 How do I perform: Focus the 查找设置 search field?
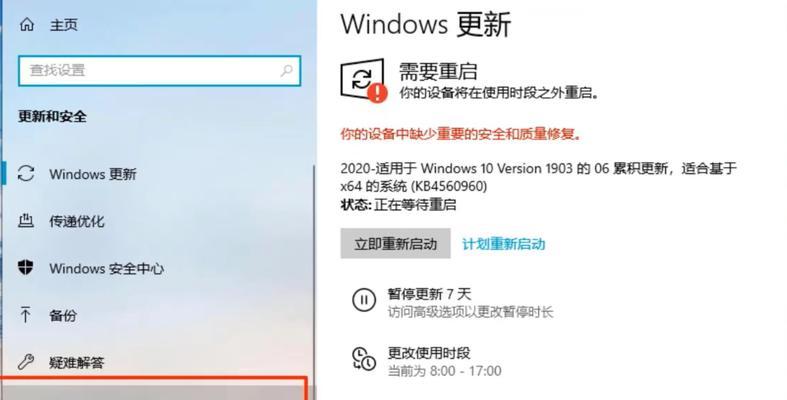point(160,71)
